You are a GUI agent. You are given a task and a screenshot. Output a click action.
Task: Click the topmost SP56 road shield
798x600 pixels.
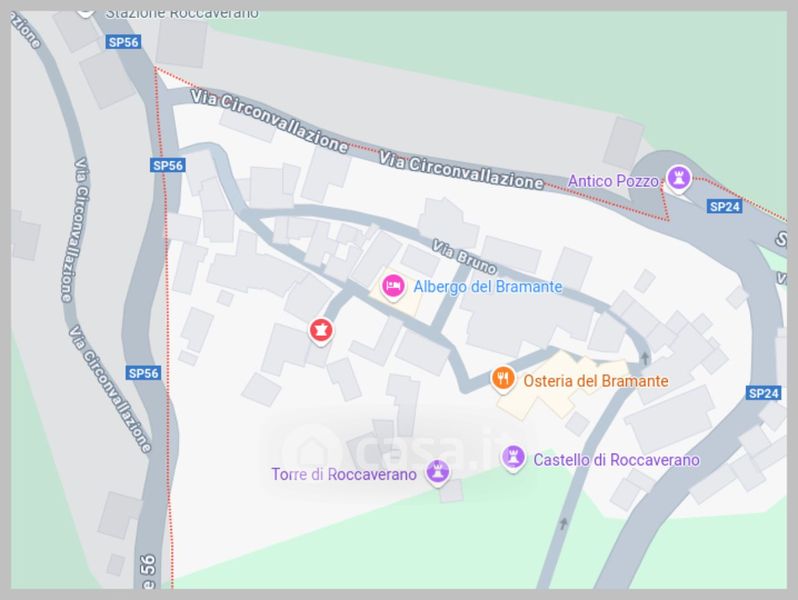click(x=124, y=42)
